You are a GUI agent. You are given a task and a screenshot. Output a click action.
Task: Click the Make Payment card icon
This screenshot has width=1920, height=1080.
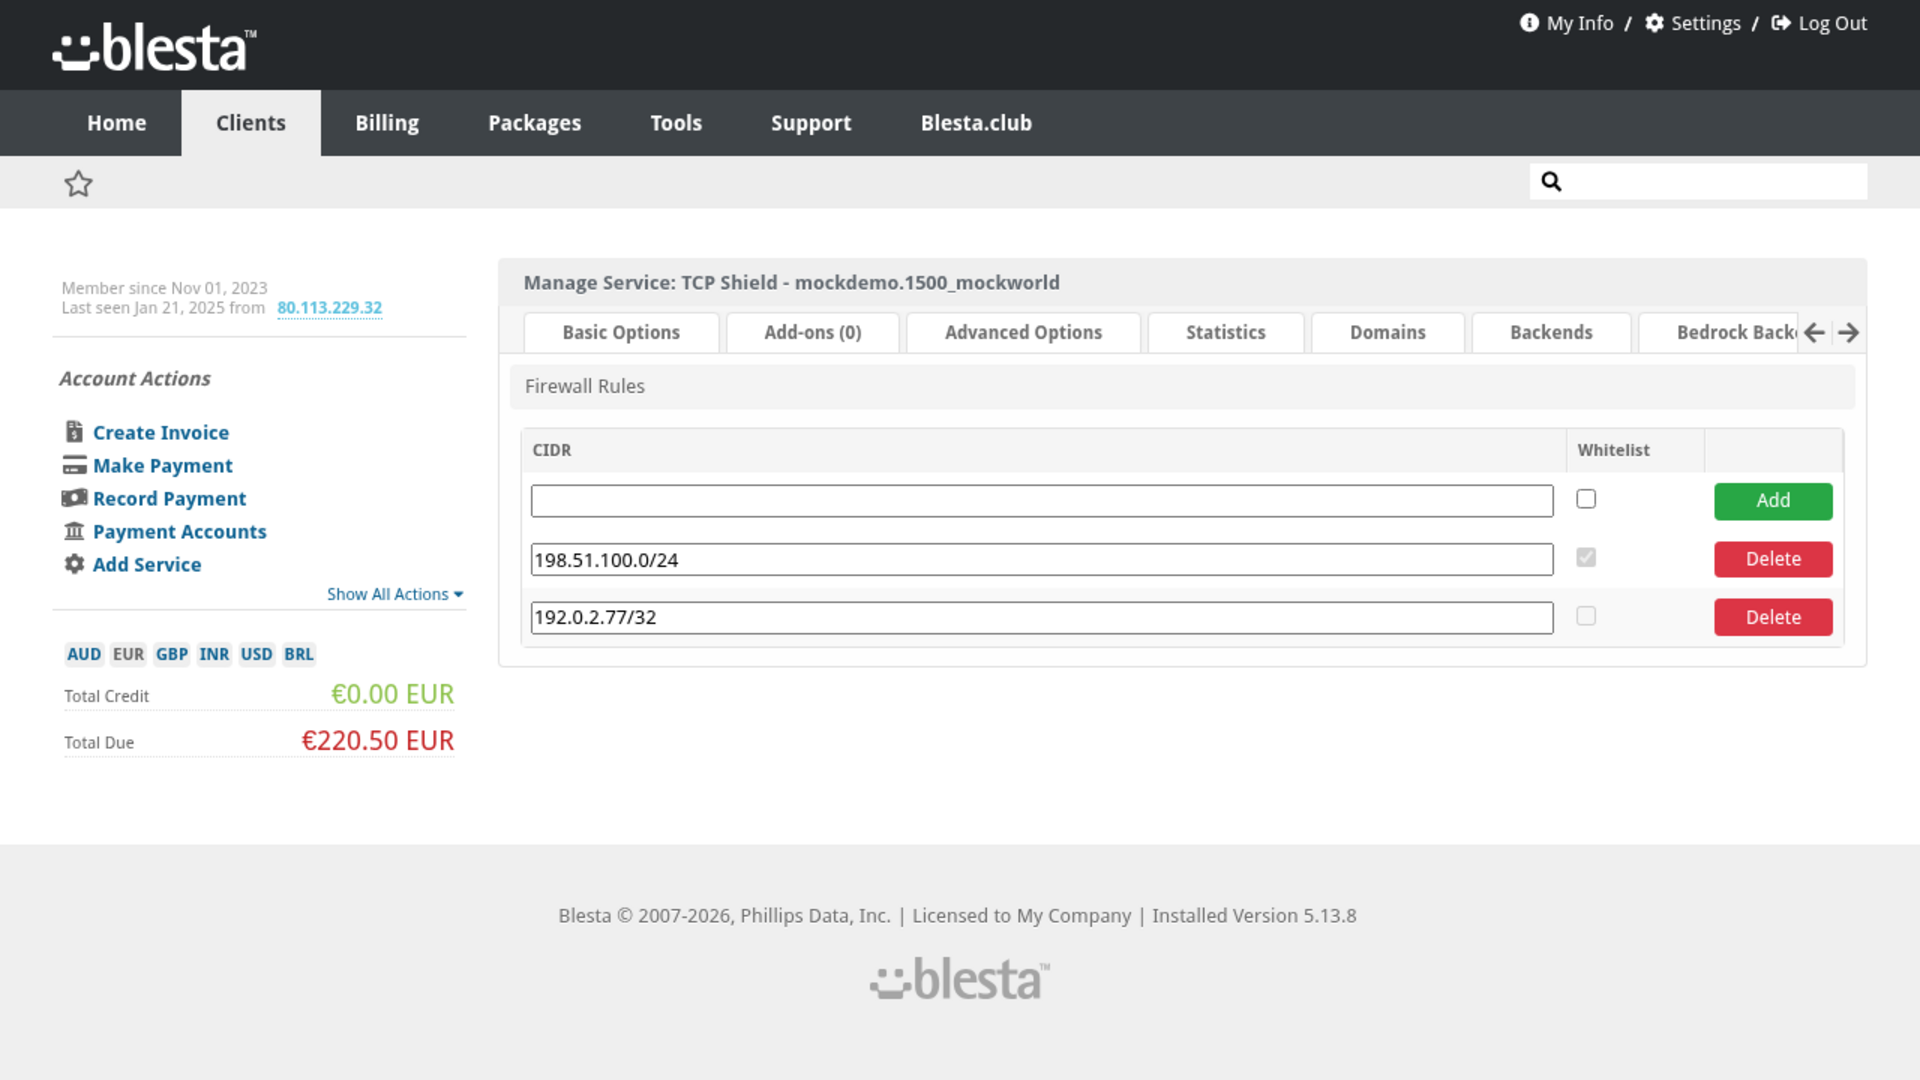[x=74, y=465]
